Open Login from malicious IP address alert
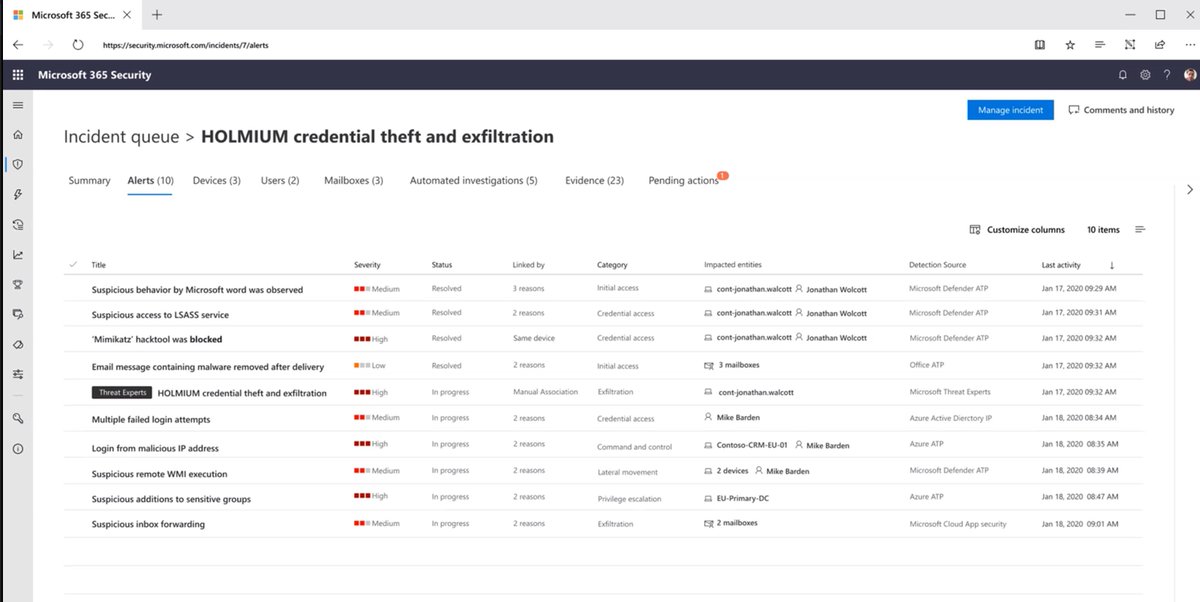This screenshot has height=602, width=1200. (x=155, y=449)
